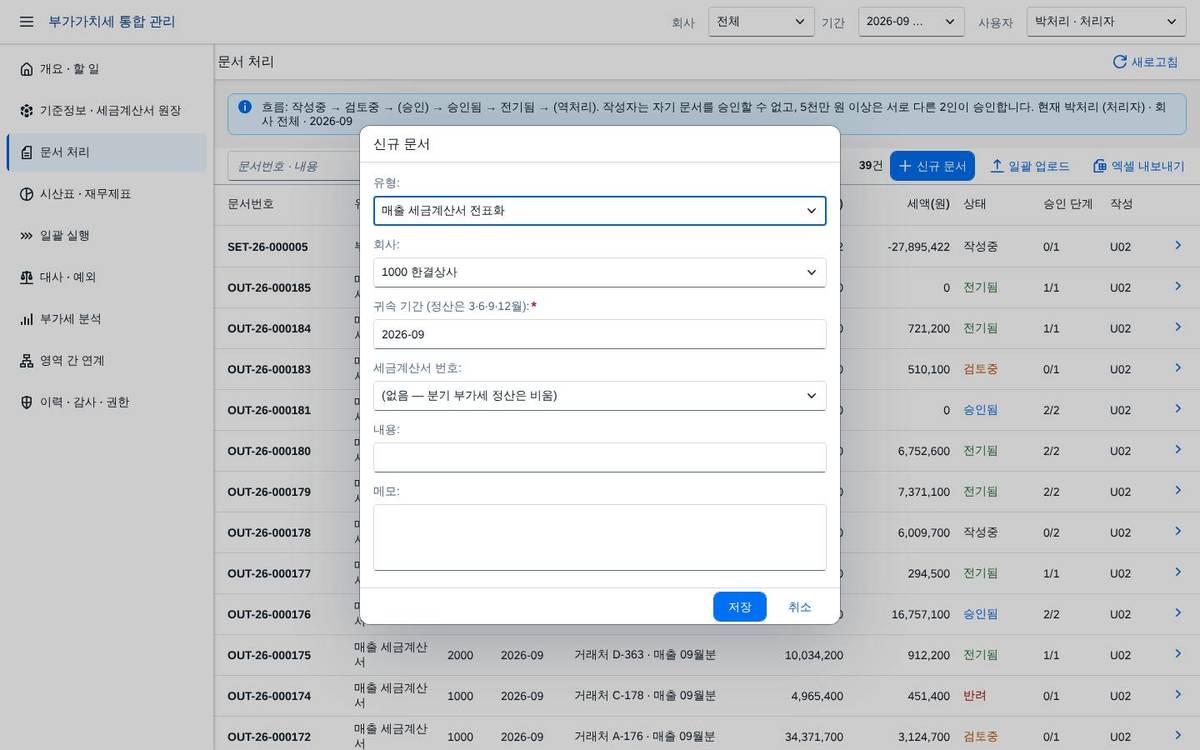
Task: Click the hierarchy icon beside 영역 간 연계
Action: [26, 361]
